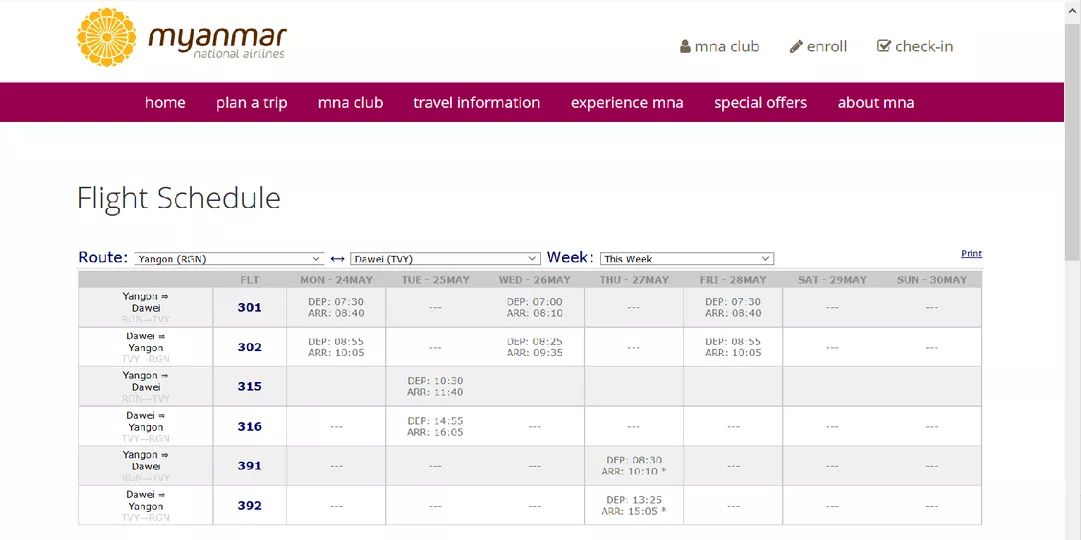
Task: Click the Yangon to Dawei label for flight 391
Action: (x=146, y=466)
